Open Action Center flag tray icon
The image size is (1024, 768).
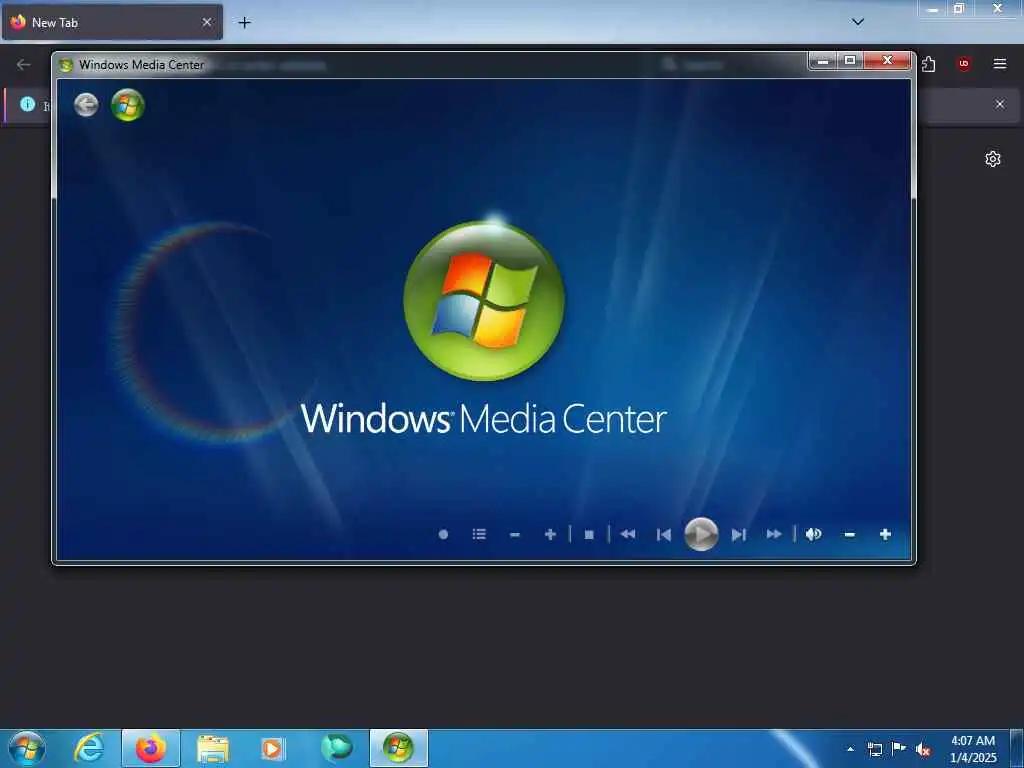pyautogui.click(x=899, y=749)
